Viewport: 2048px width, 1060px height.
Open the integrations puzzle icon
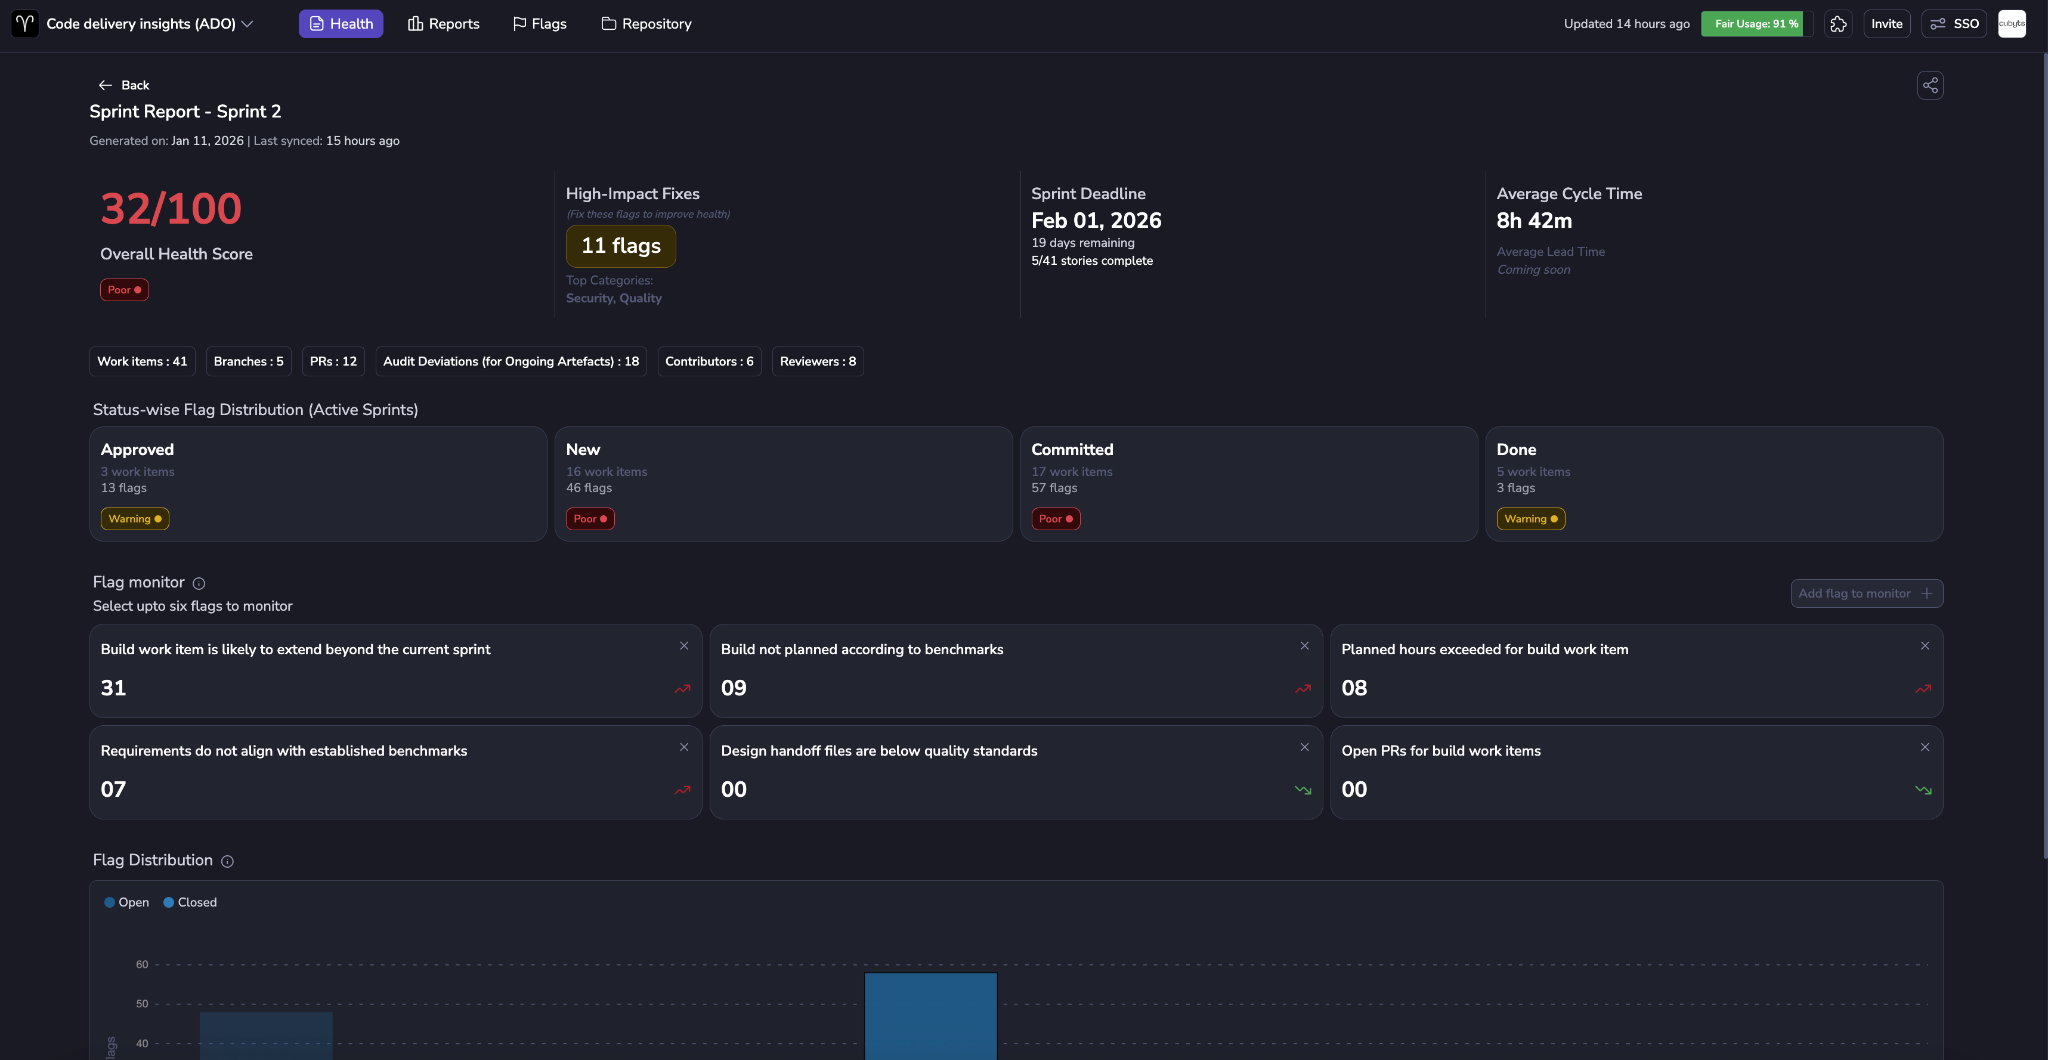tap(1838, 24)
